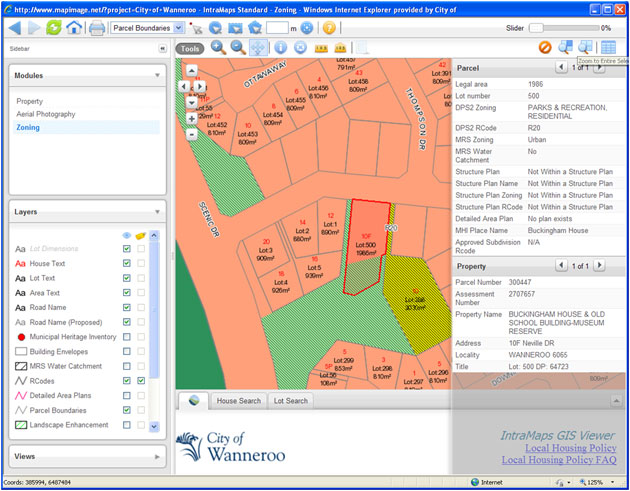Open the Local Housing Policy link
This screenshot has width=630, height=491.
(x=571, y=448)
